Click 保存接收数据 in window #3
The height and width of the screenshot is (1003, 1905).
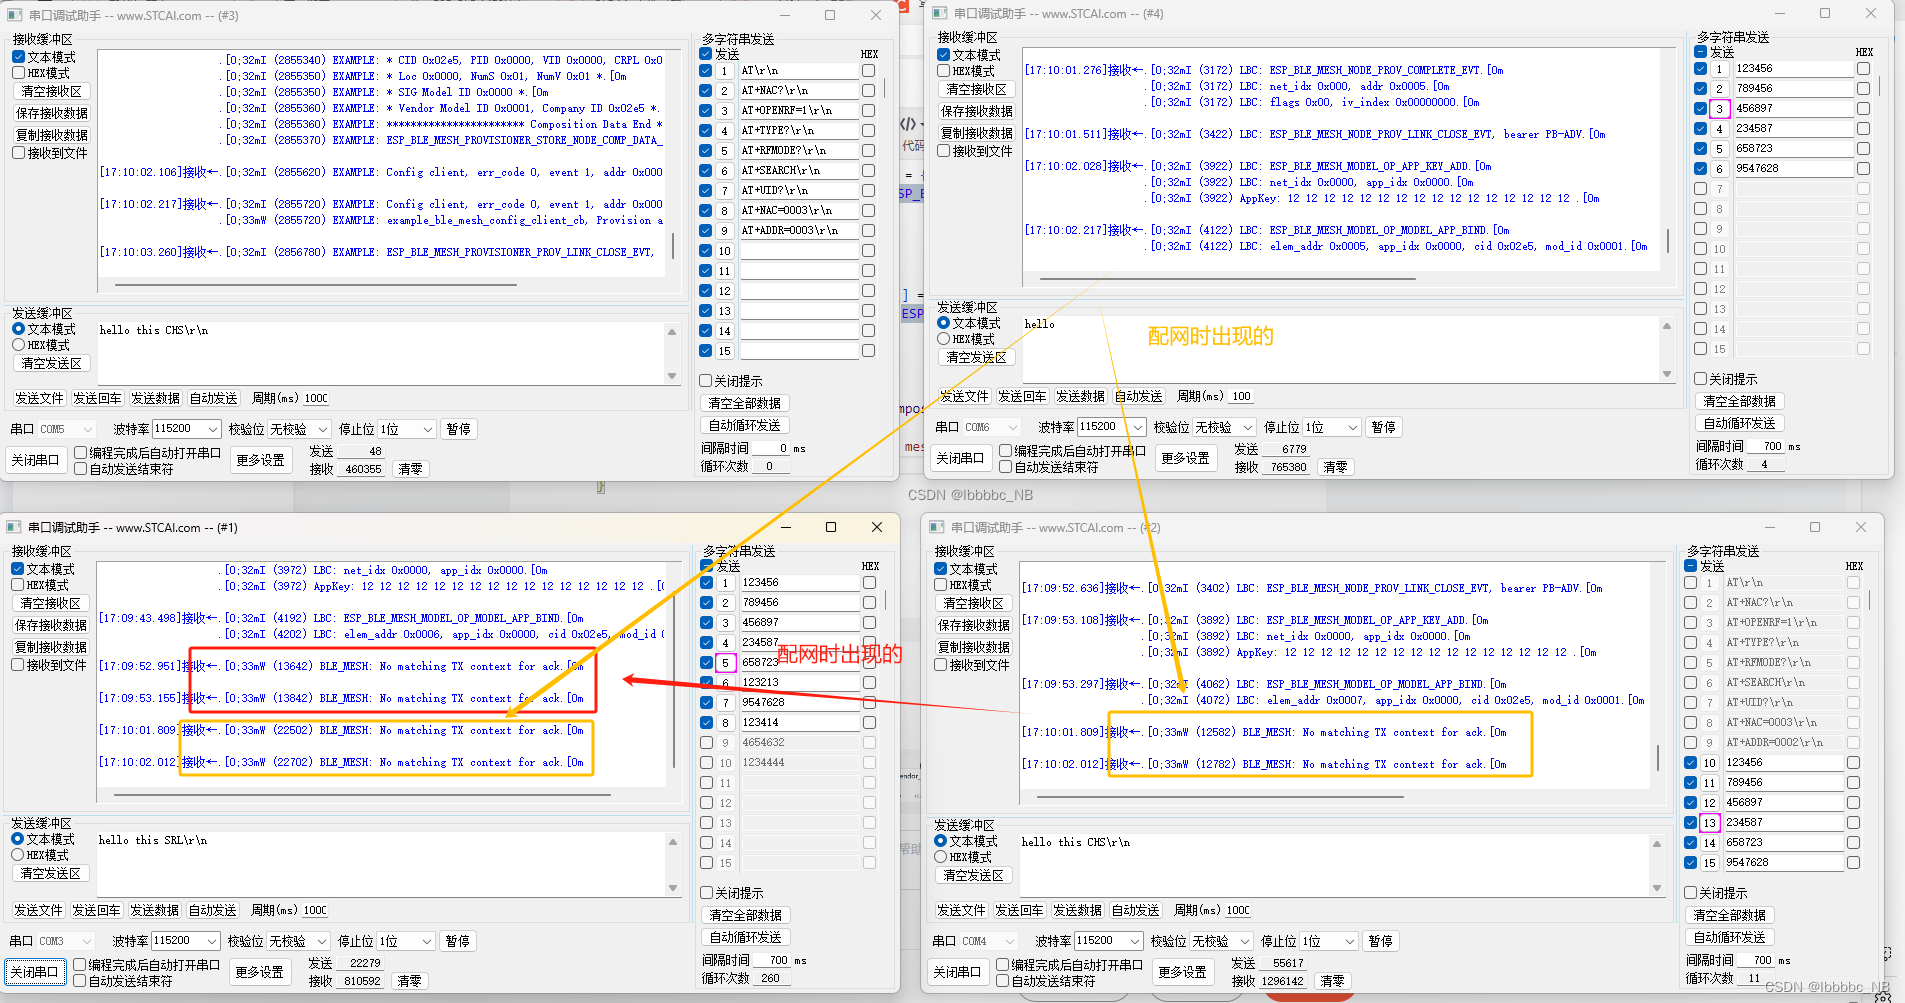point(50,112)
